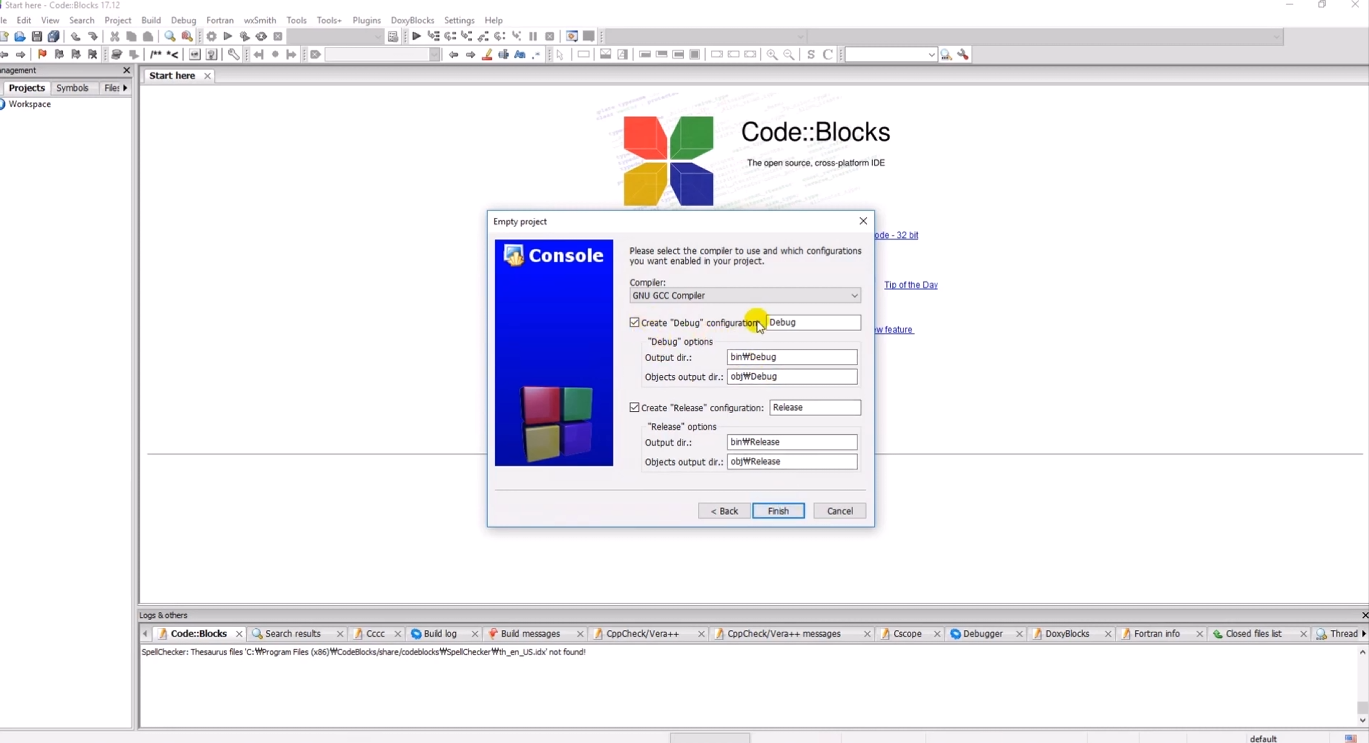This screenshot has height=743, width=1369.
Task: Open the DoxyBlocks menu
Action: [412, 20]
